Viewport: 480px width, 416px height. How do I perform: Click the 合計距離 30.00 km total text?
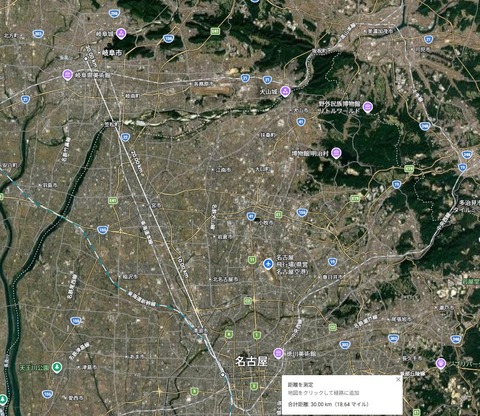pyautogui.click(x=328, y=404)
